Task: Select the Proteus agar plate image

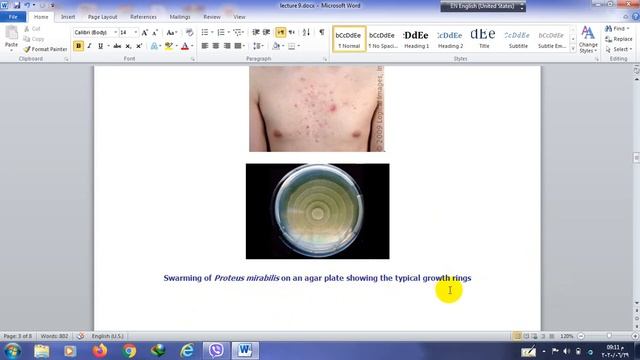Action: 318,211
